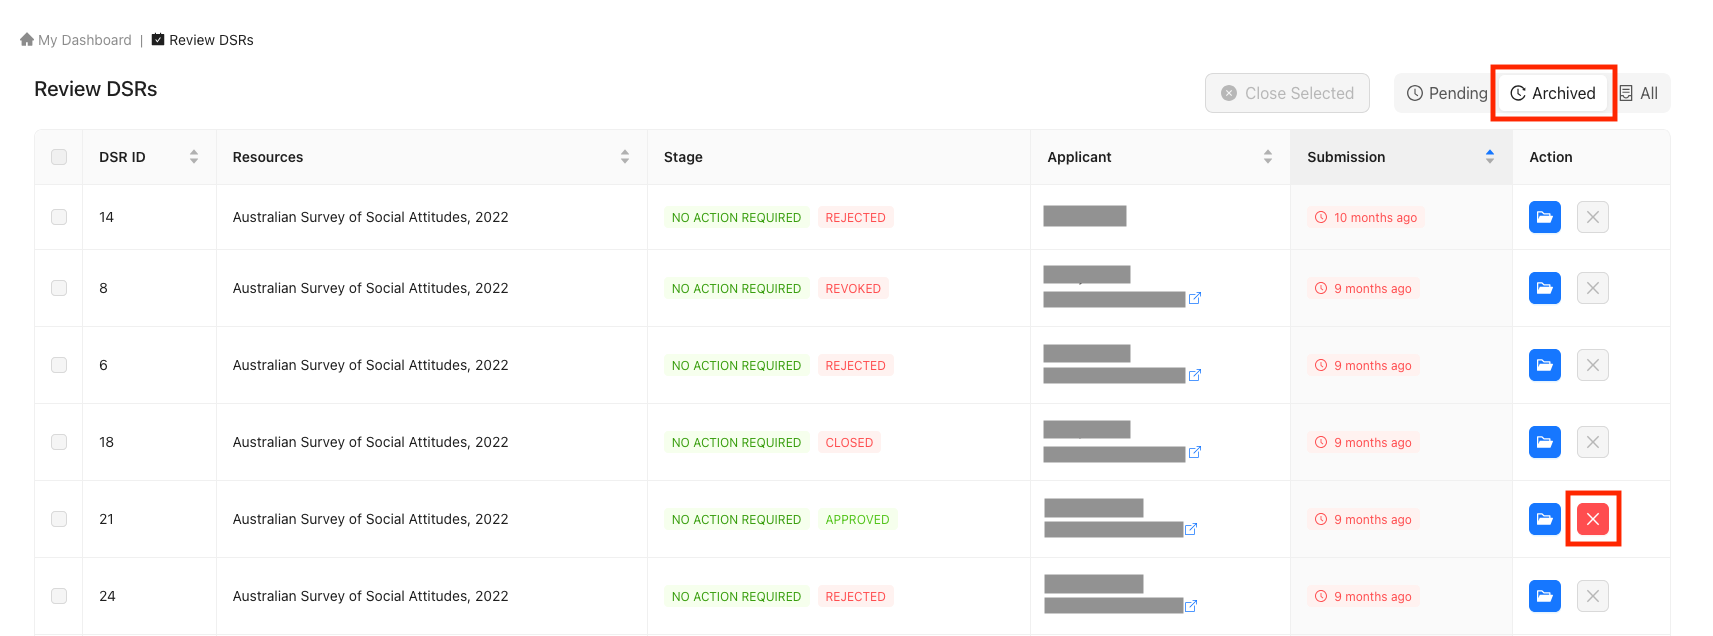The image size is (1713, 636).
Task: Sort table by Resources column arrows
Action: click(x=625, y=157)
